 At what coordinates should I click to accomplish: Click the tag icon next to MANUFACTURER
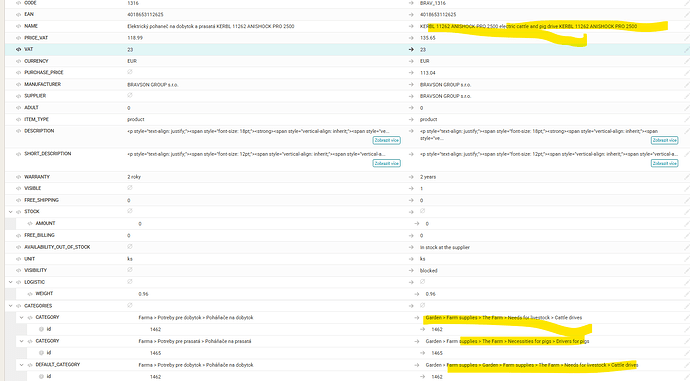(x=18, y=84)
